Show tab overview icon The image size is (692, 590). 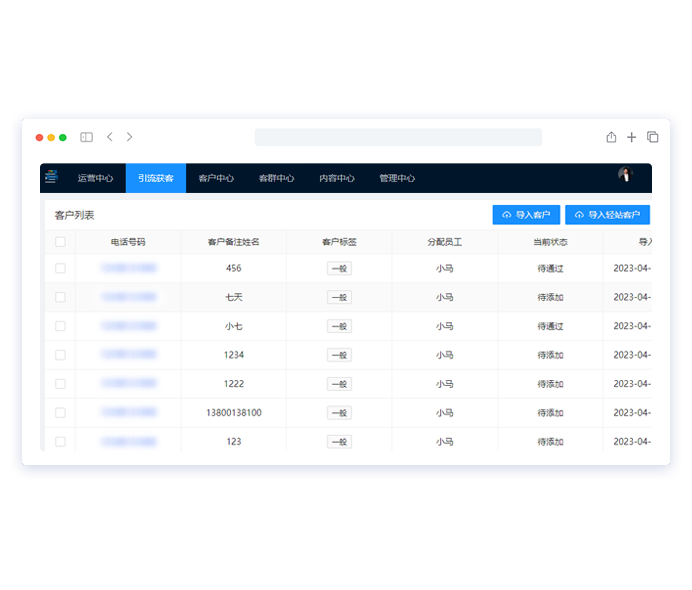click(652, 137)
